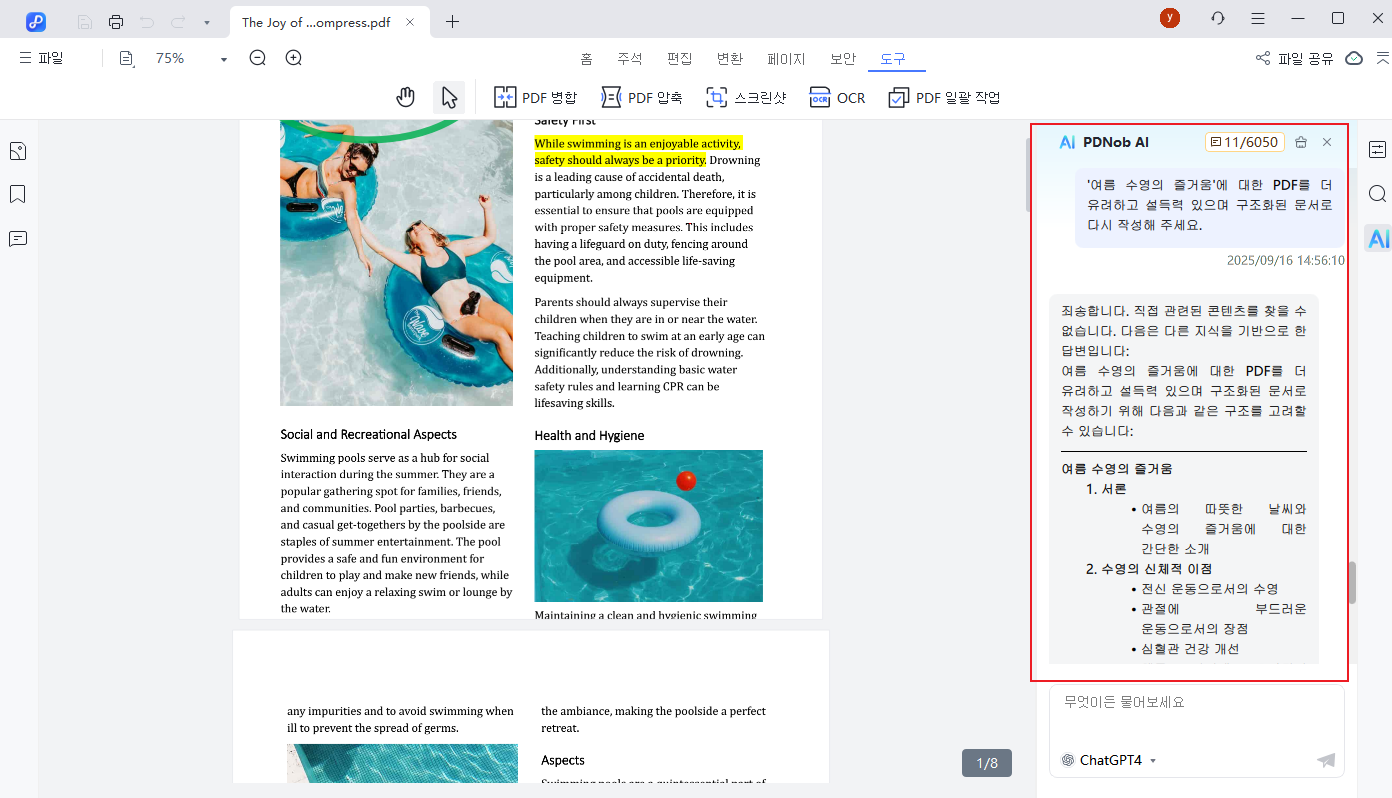Zoom out with the minus magnifier
The height and width of the screenshot is (798, 1392).
click(x=258, y=58)
